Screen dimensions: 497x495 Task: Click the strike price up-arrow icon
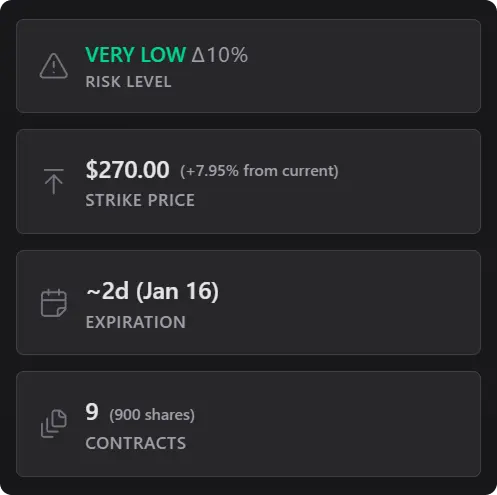point(54,181)
